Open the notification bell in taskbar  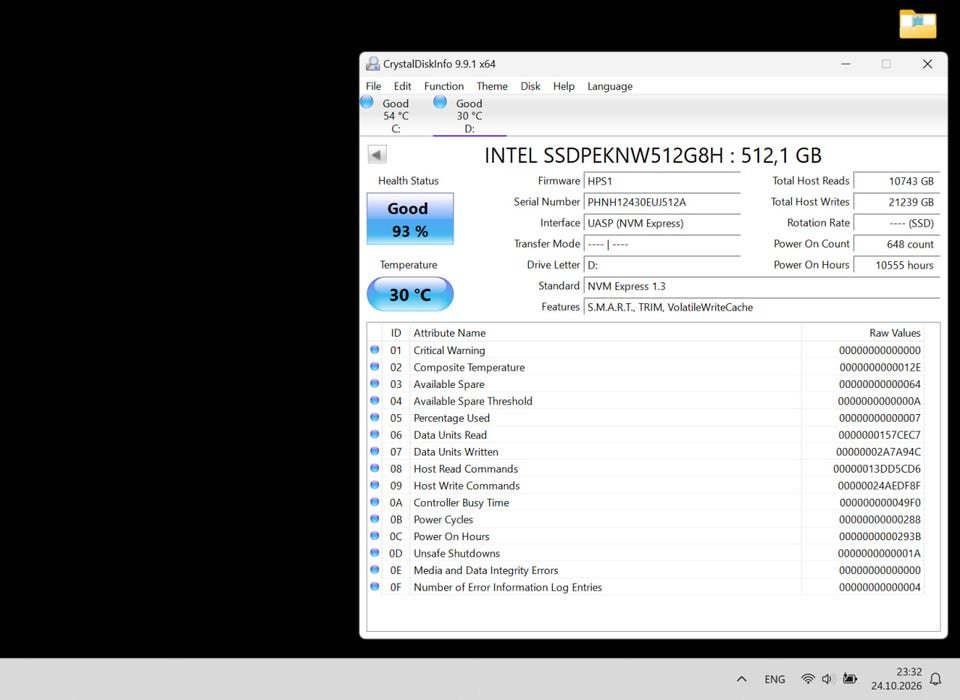(936, 679)
